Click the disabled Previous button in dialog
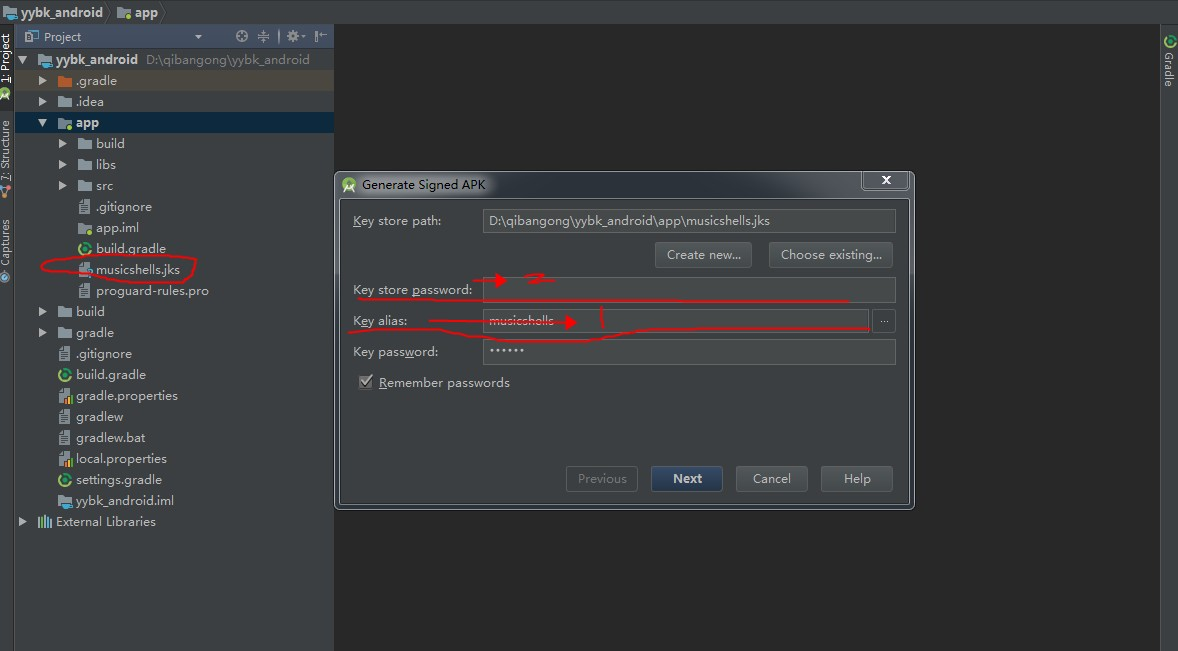Viewport: 1178px width, 651px height. [602, 479]
